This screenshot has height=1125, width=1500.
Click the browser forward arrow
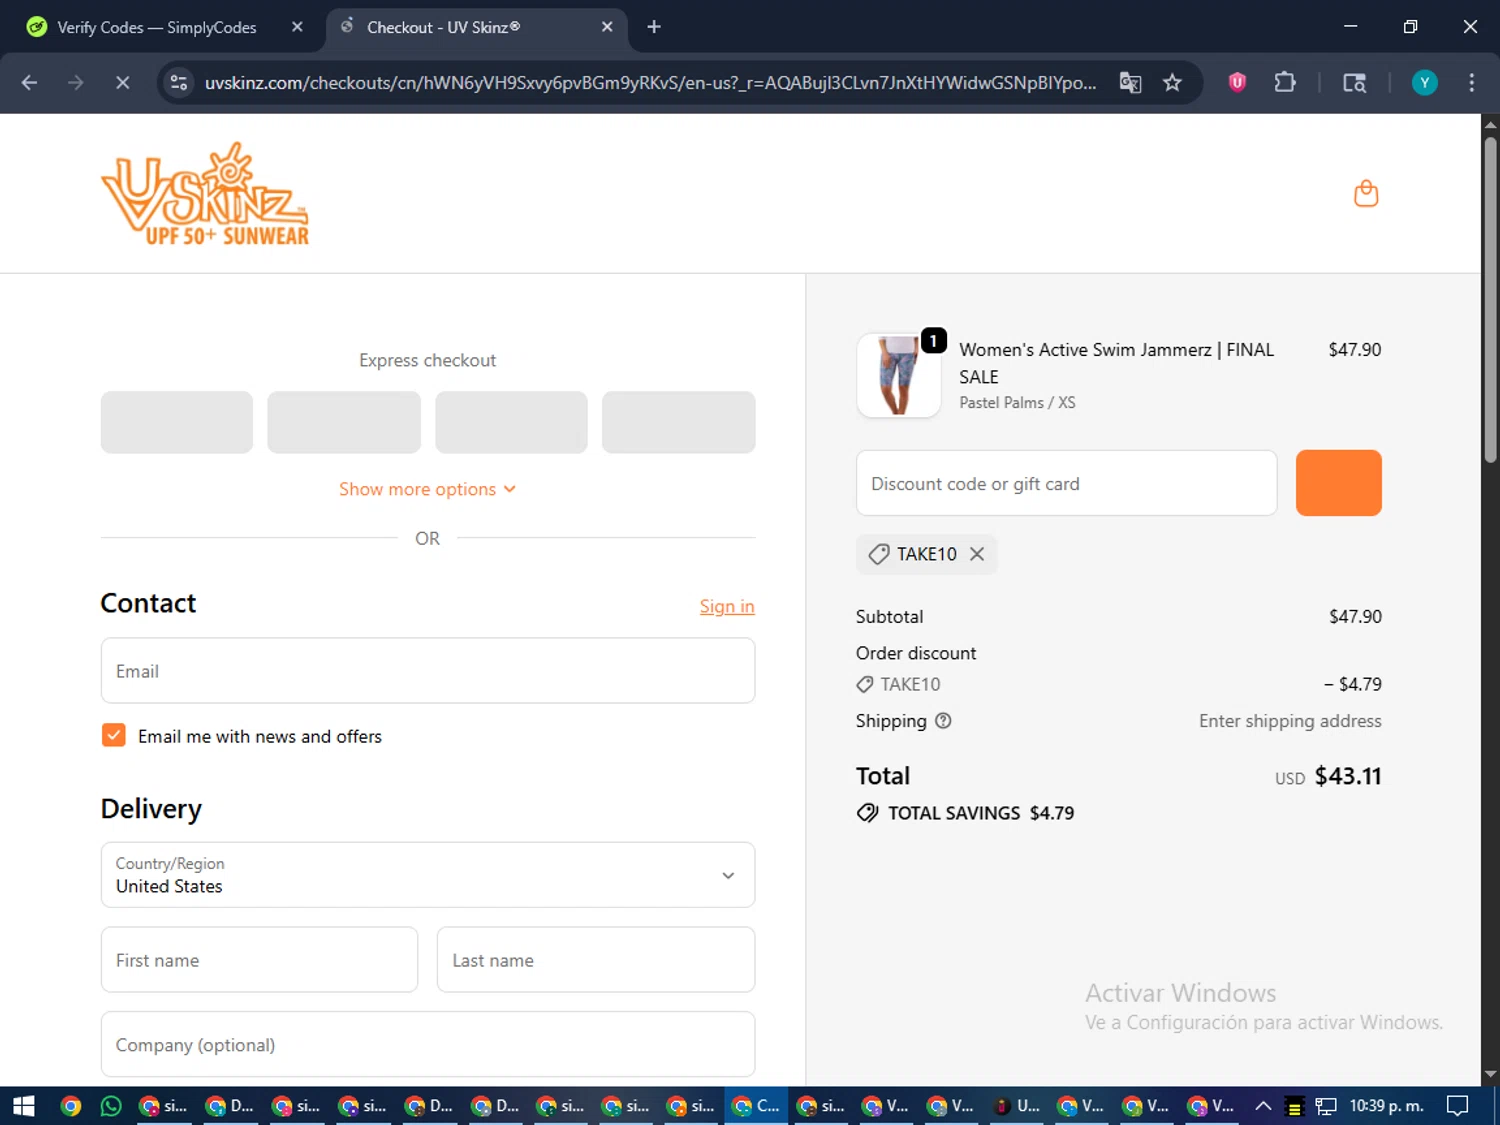pyautogui.click(x=76, y=83)
